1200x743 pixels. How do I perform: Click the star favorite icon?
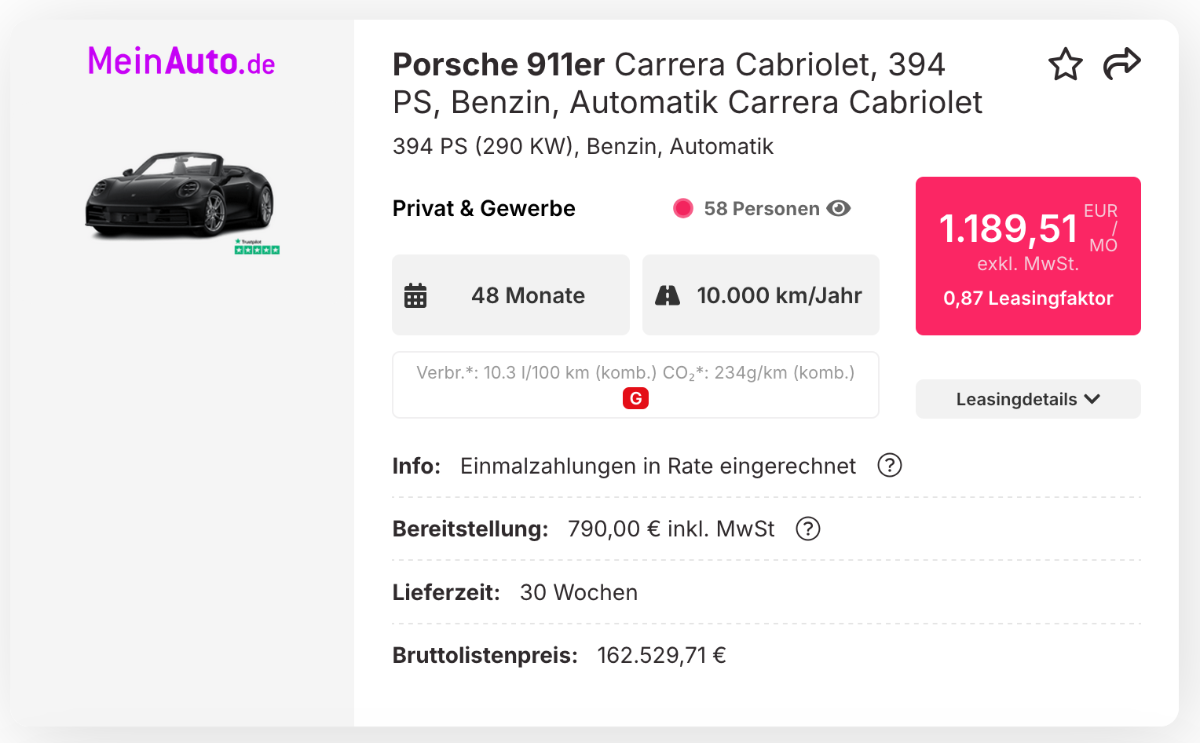[1065, 64]
